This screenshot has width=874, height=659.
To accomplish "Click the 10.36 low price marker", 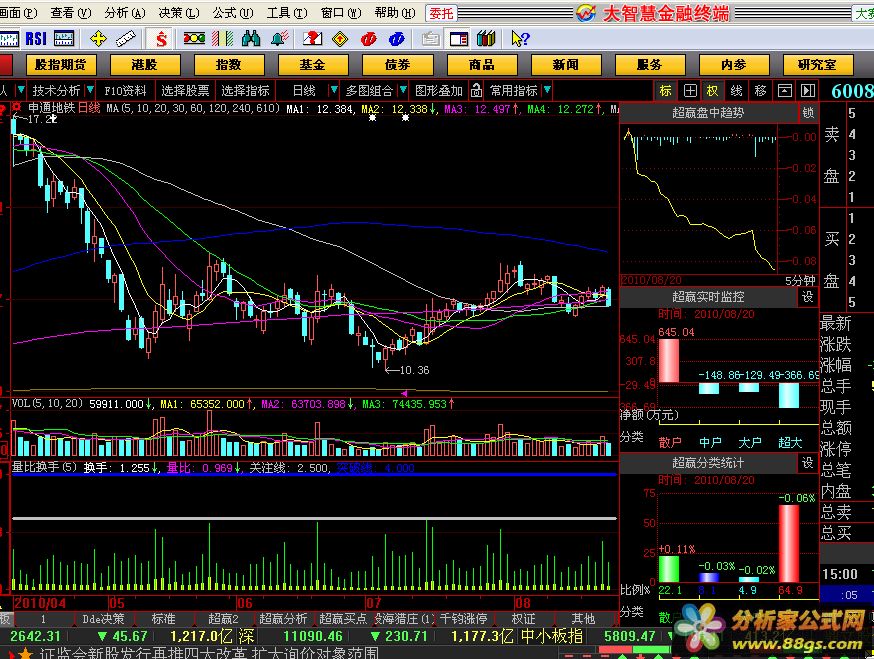I will 414,370.
